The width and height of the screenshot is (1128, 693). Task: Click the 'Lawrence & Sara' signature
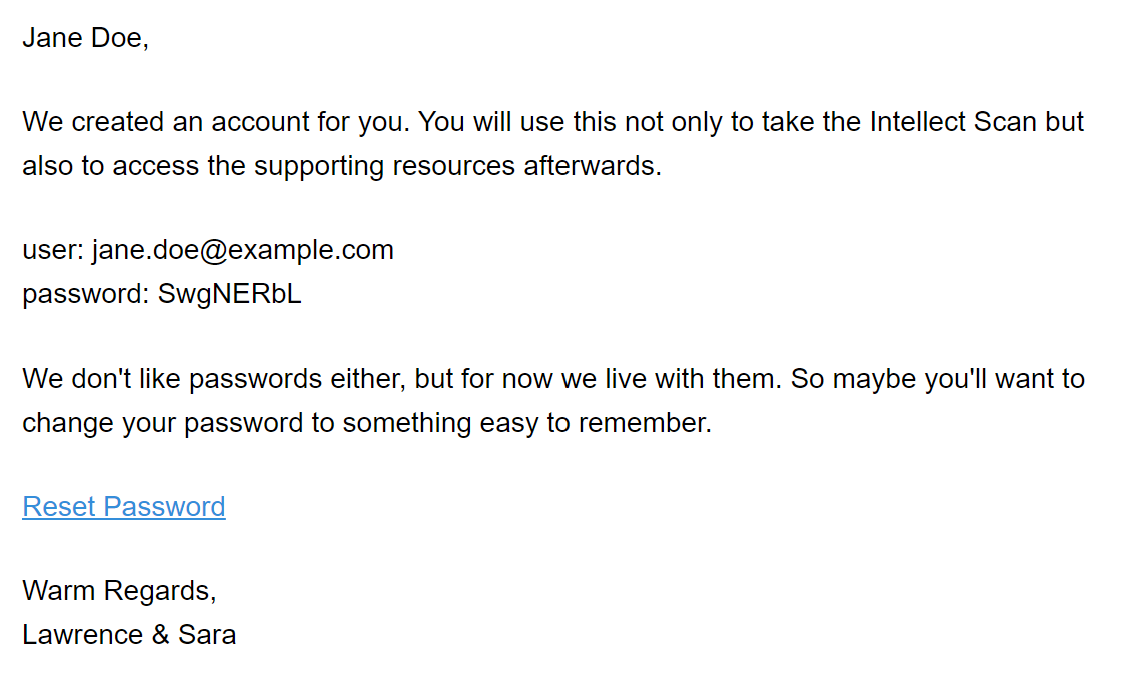(x=129, y=635)
